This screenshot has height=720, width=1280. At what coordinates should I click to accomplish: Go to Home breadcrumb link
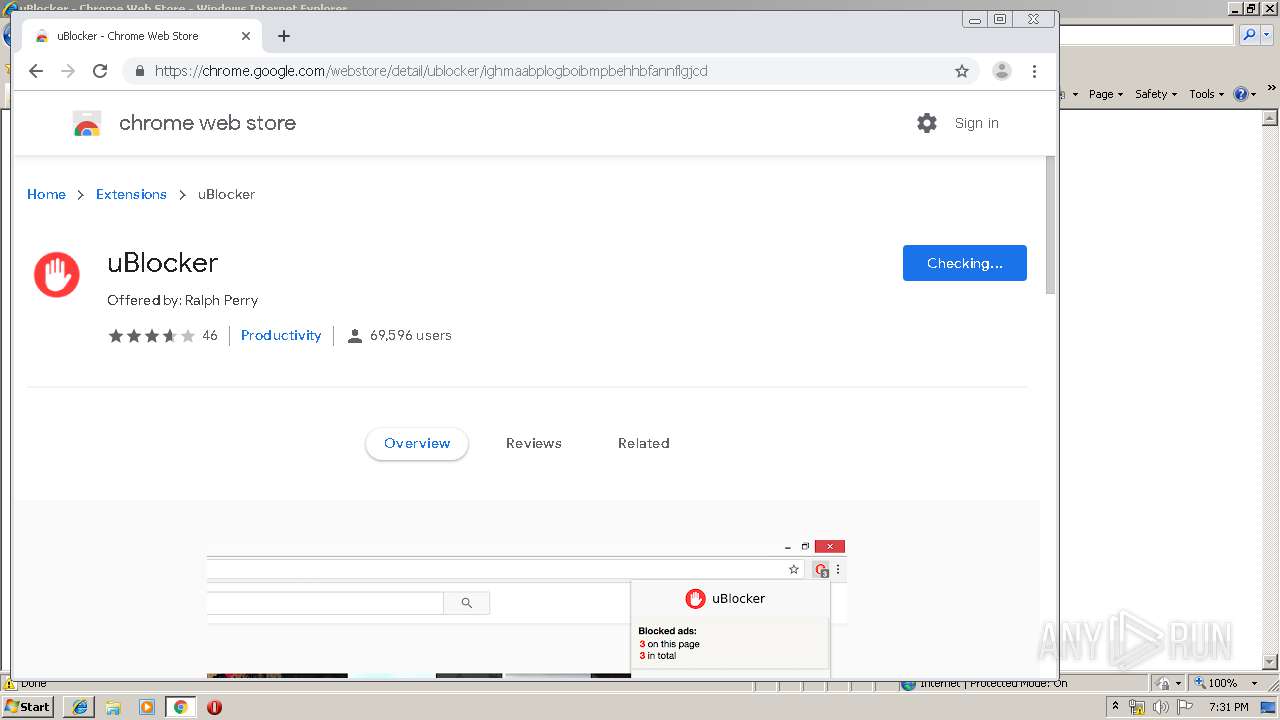click(46, 194)
